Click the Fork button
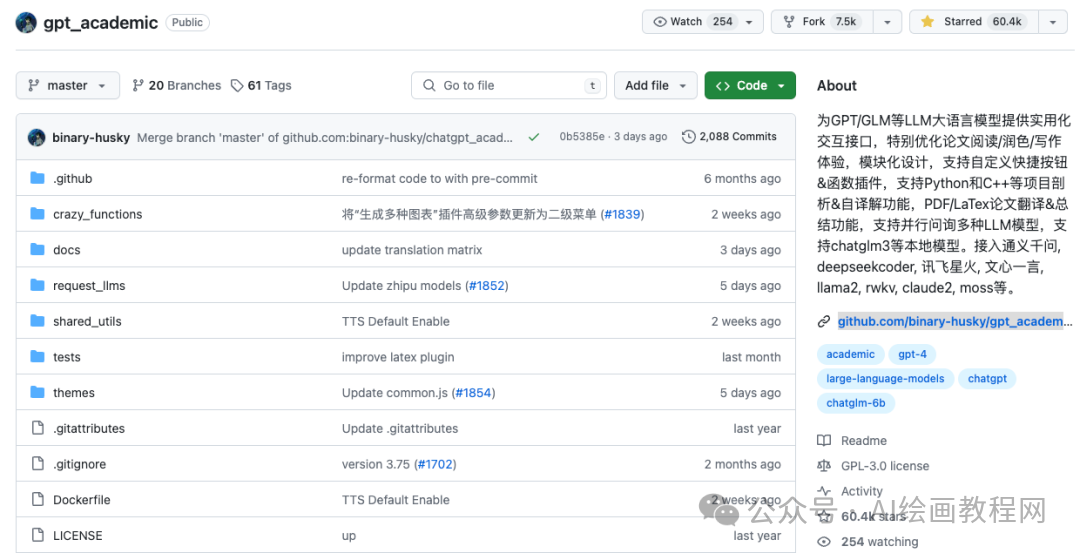 click(822, 21)
